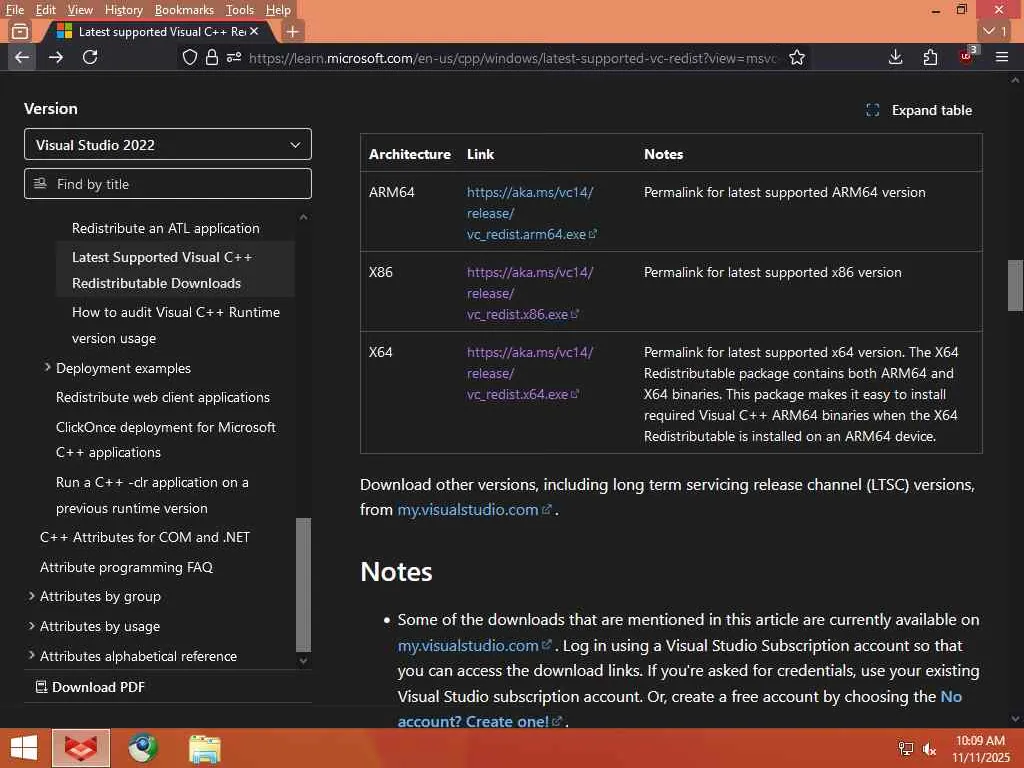The width and height of the screenshot is (1024, 768).
Task: Open the globe app in taskbar
Action: click(x=143, y=748)
